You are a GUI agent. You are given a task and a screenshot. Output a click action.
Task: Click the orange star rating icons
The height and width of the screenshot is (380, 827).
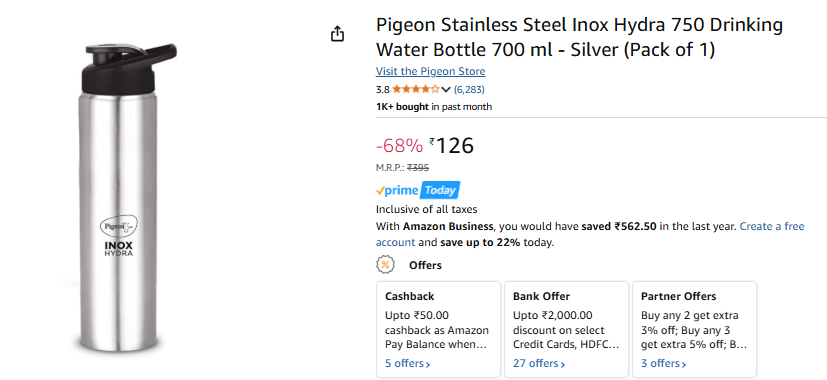click(415, 89)
